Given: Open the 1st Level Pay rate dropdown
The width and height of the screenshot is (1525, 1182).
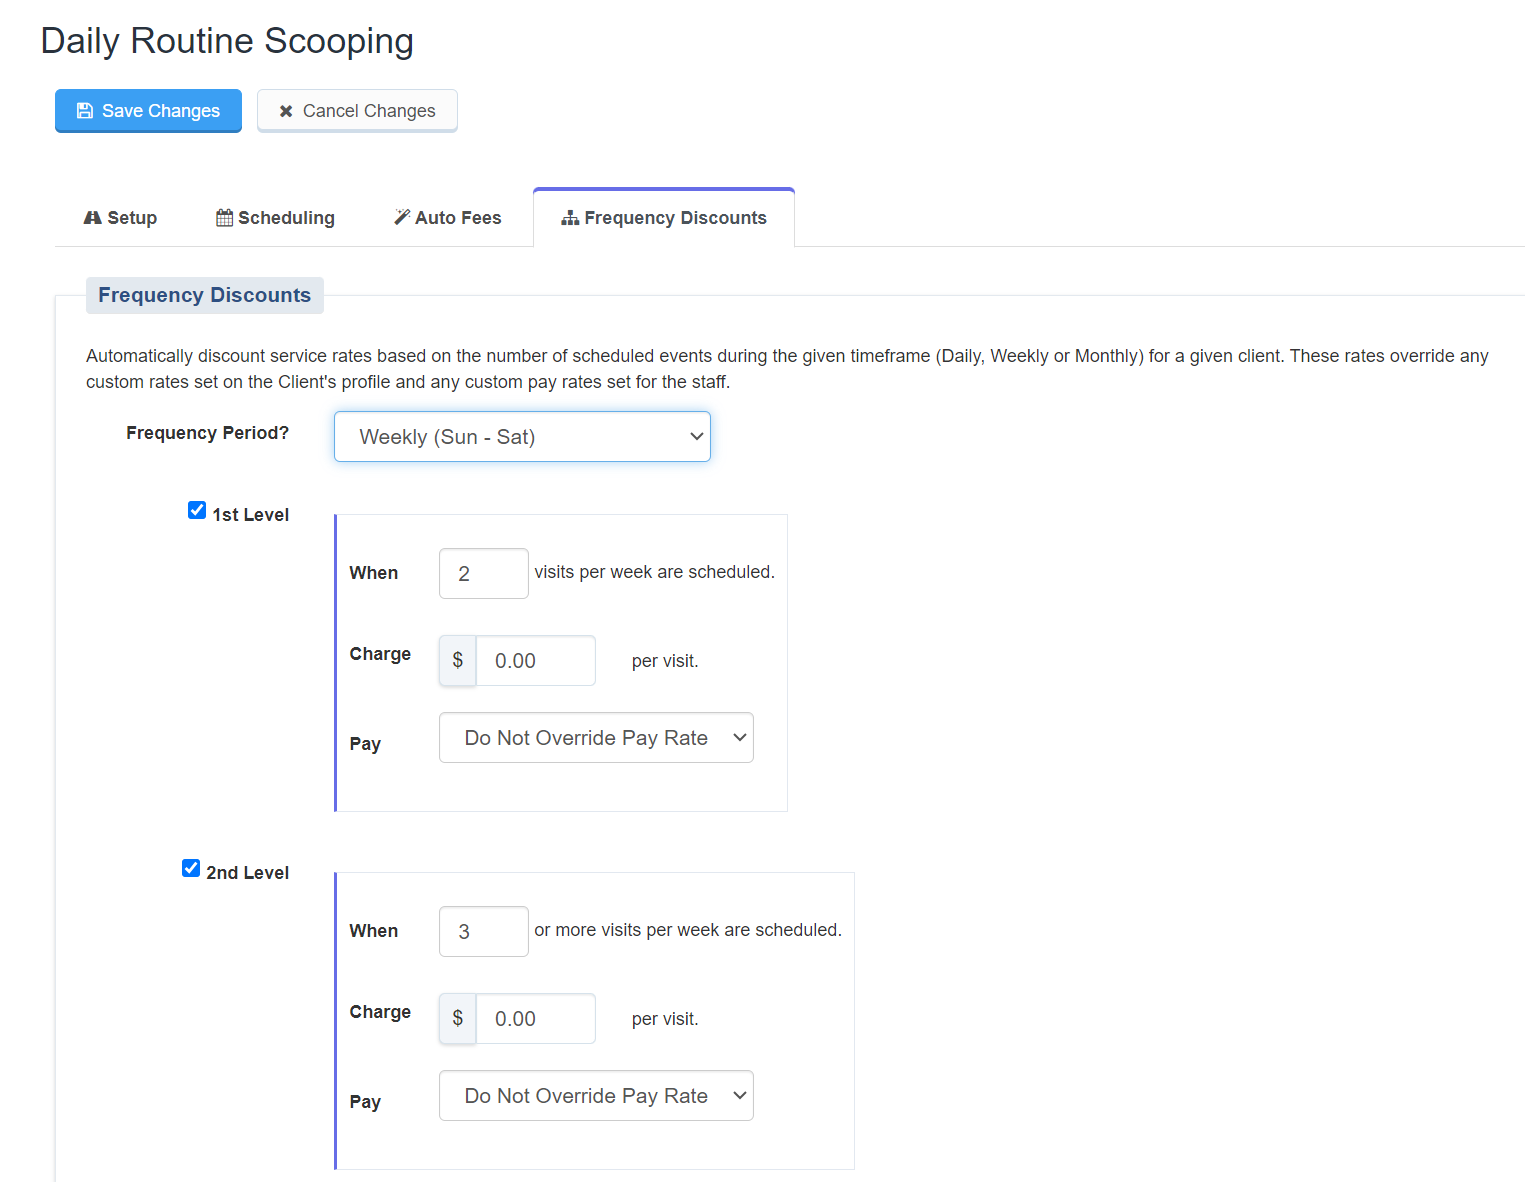Looking at the screenshot, I should tap(596, 738).
